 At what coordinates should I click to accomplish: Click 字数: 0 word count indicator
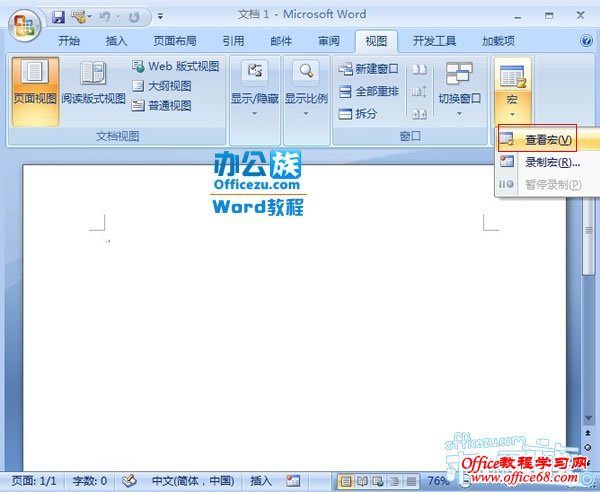[90, 481]
